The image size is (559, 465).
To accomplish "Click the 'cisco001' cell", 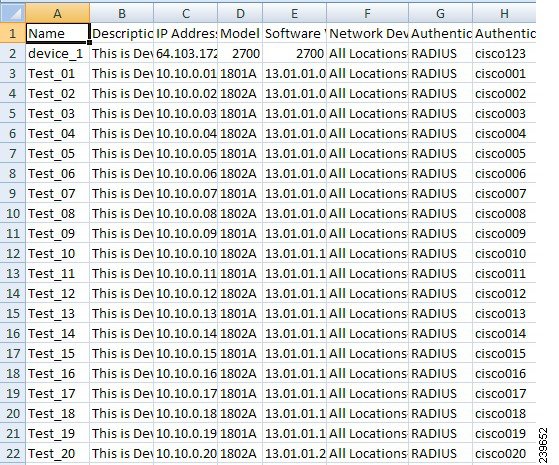I will tap(504, 73).
